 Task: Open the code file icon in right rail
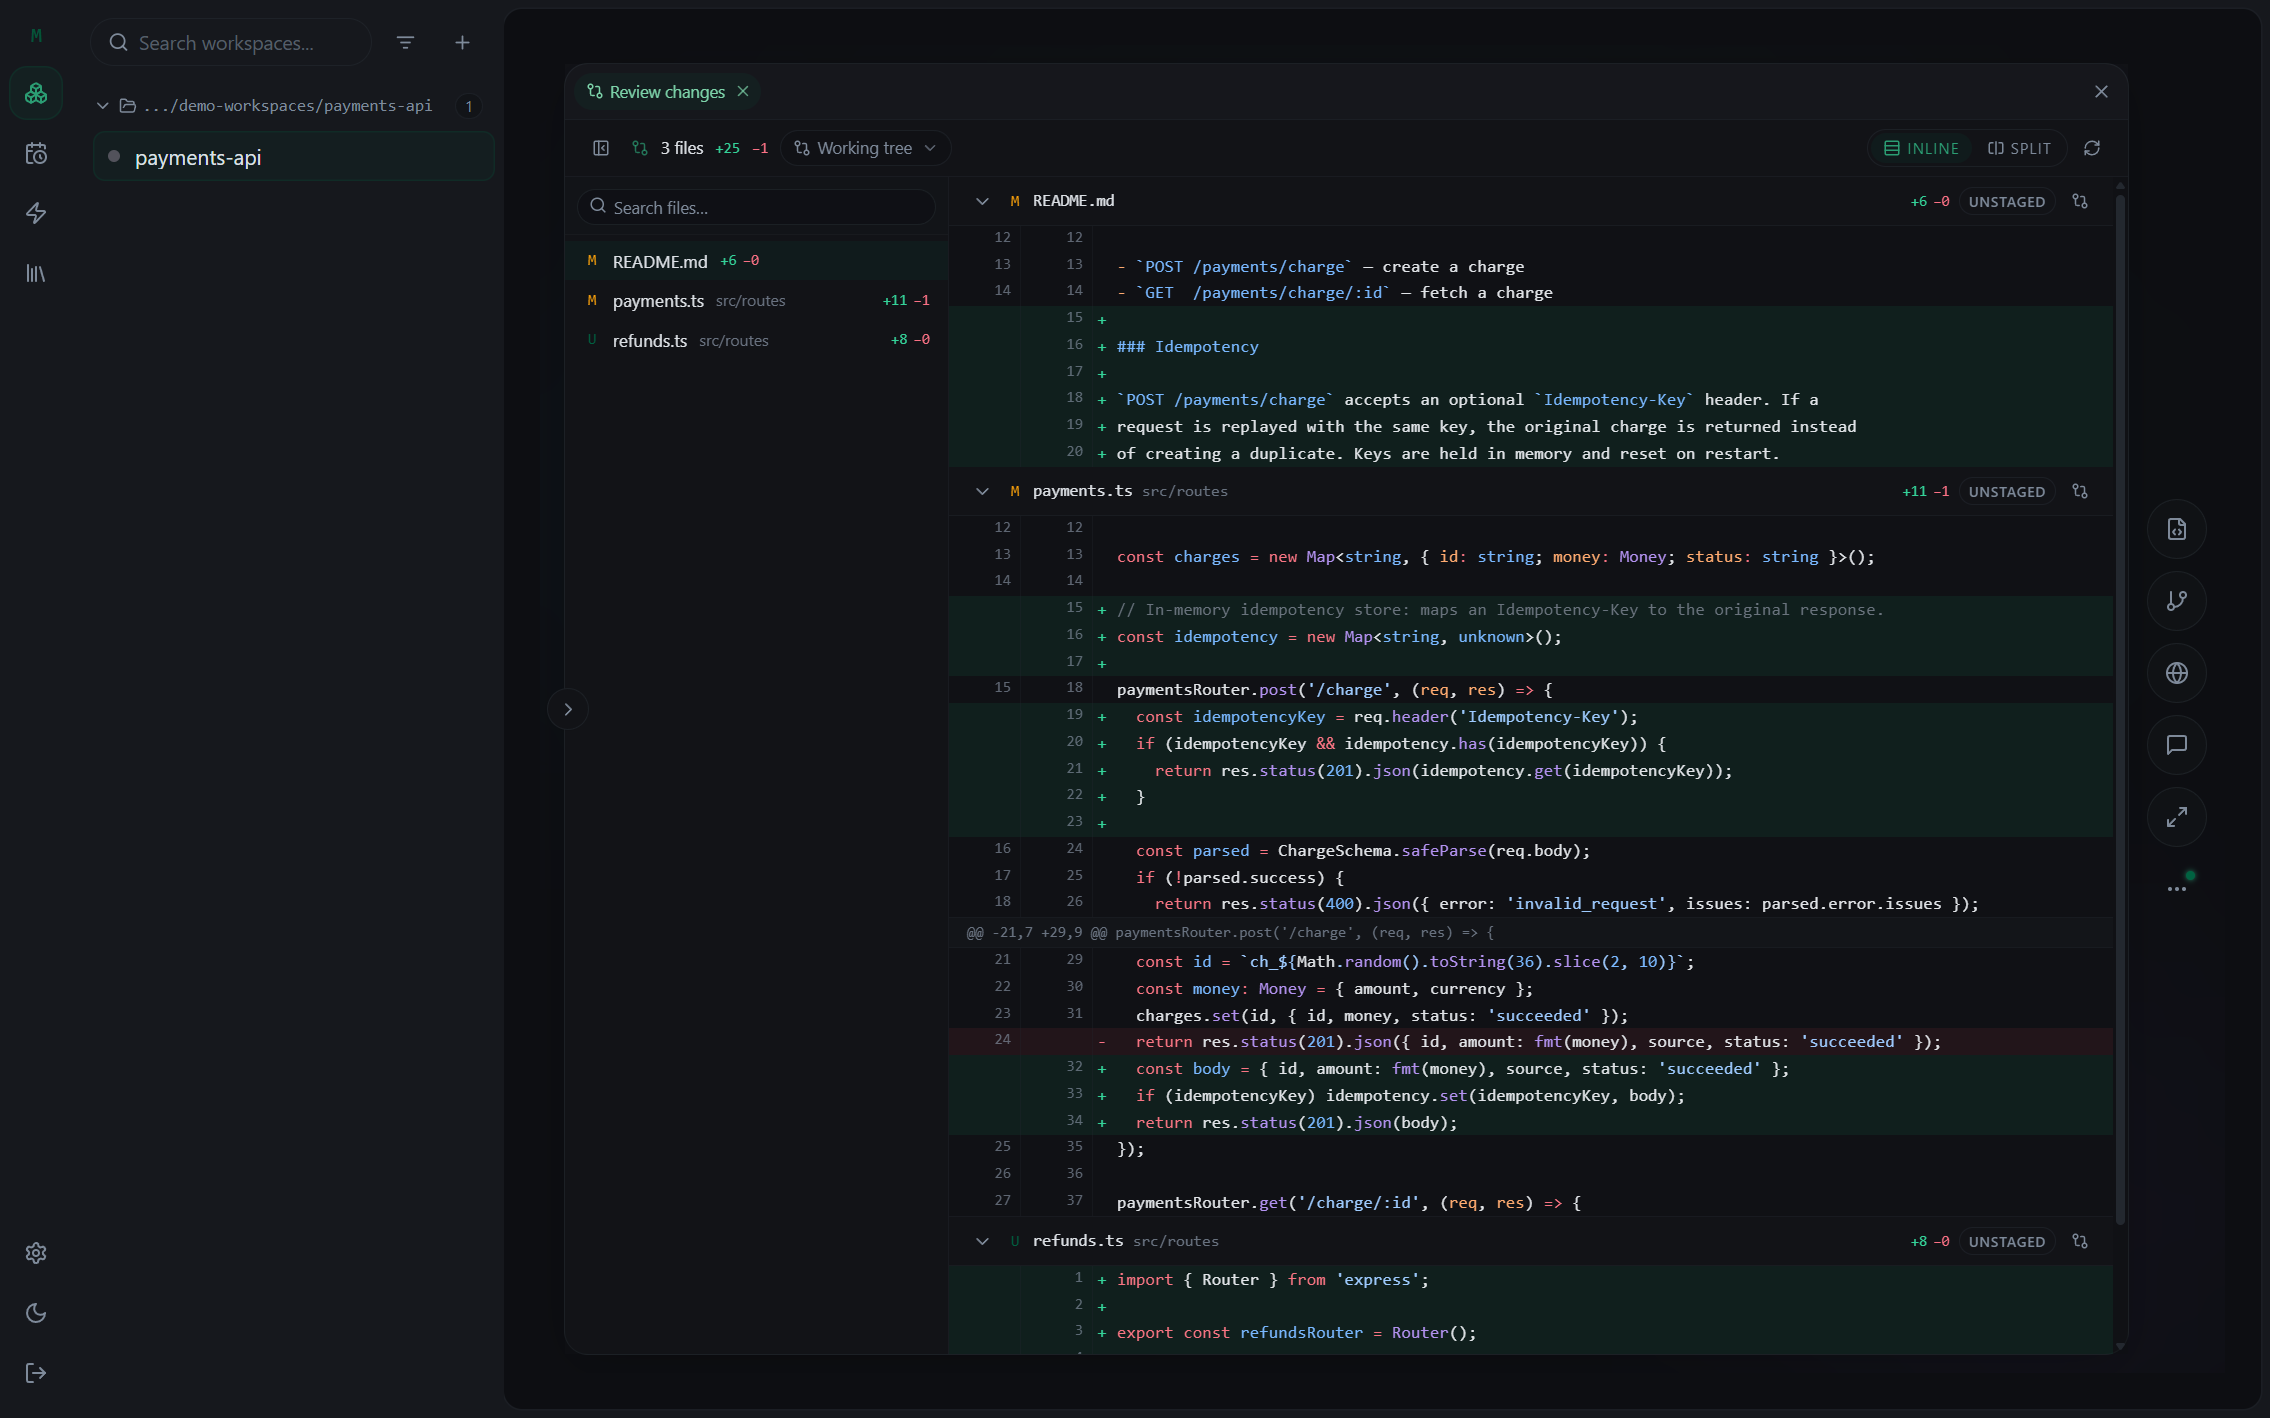click(2177, 529)
